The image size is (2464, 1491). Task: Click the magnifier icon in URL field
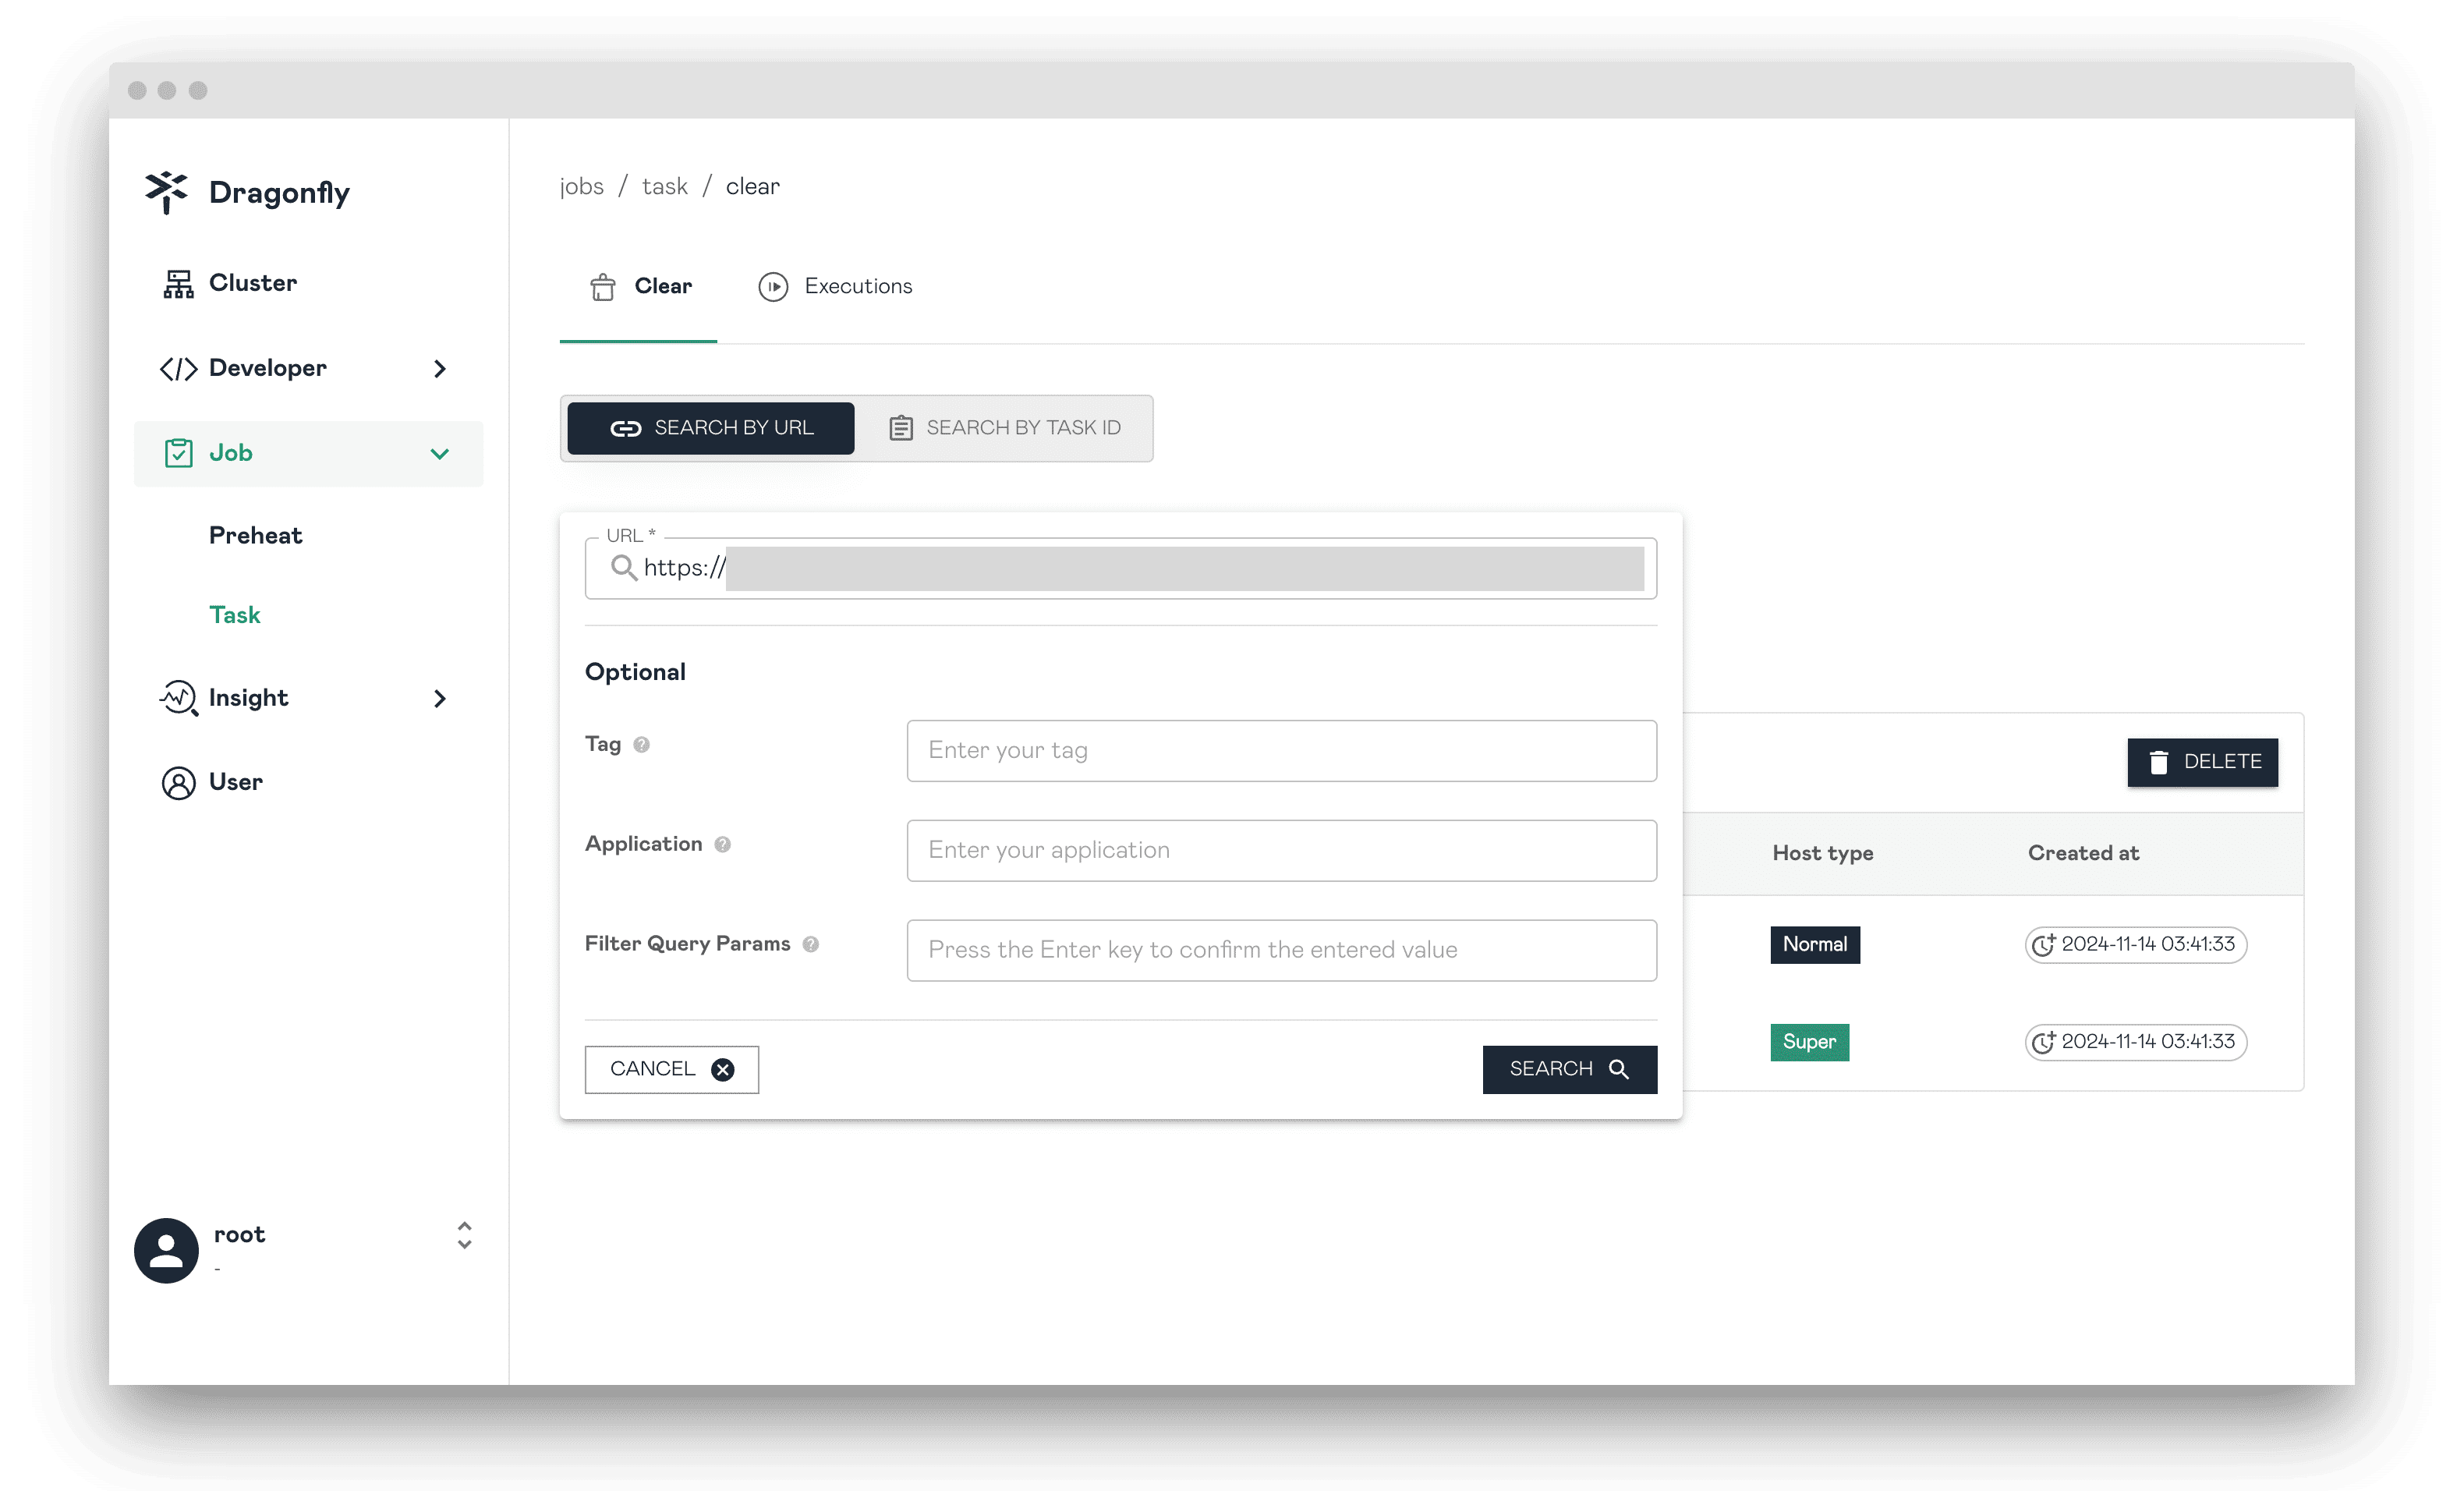[624, 568]
